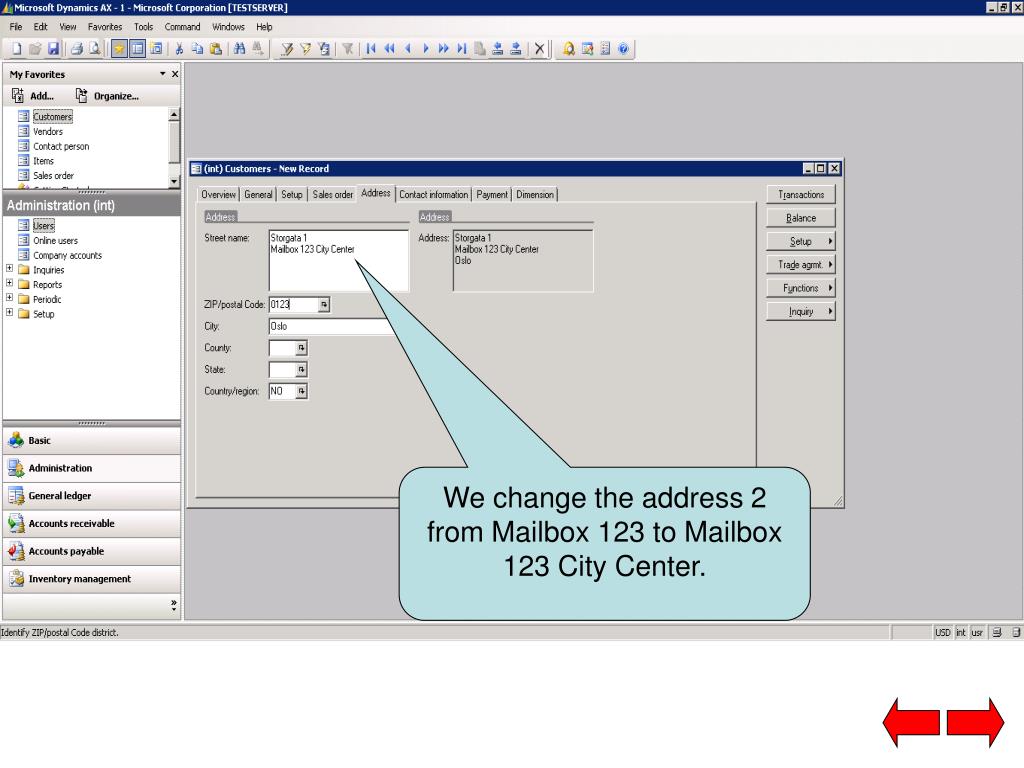Toggle the navigation pane toolbar icon

pos(137,48)
